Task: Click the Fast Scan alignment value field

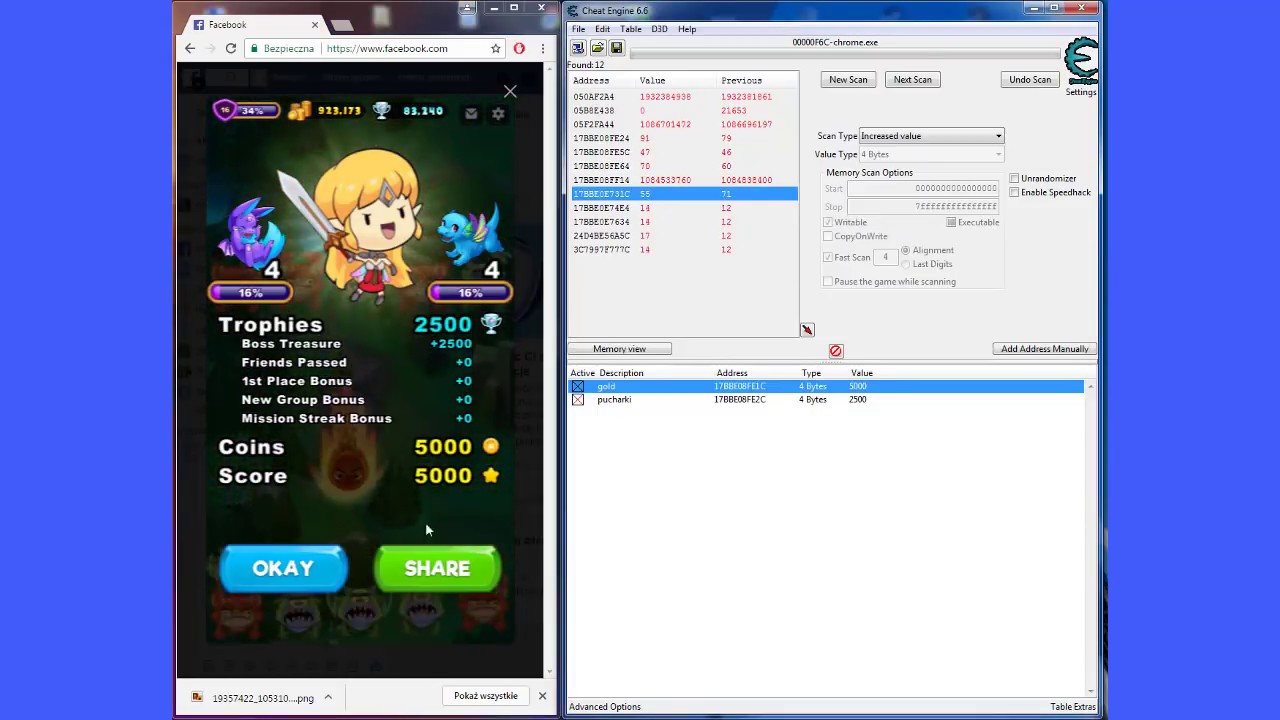Action: tap(885, 257)
